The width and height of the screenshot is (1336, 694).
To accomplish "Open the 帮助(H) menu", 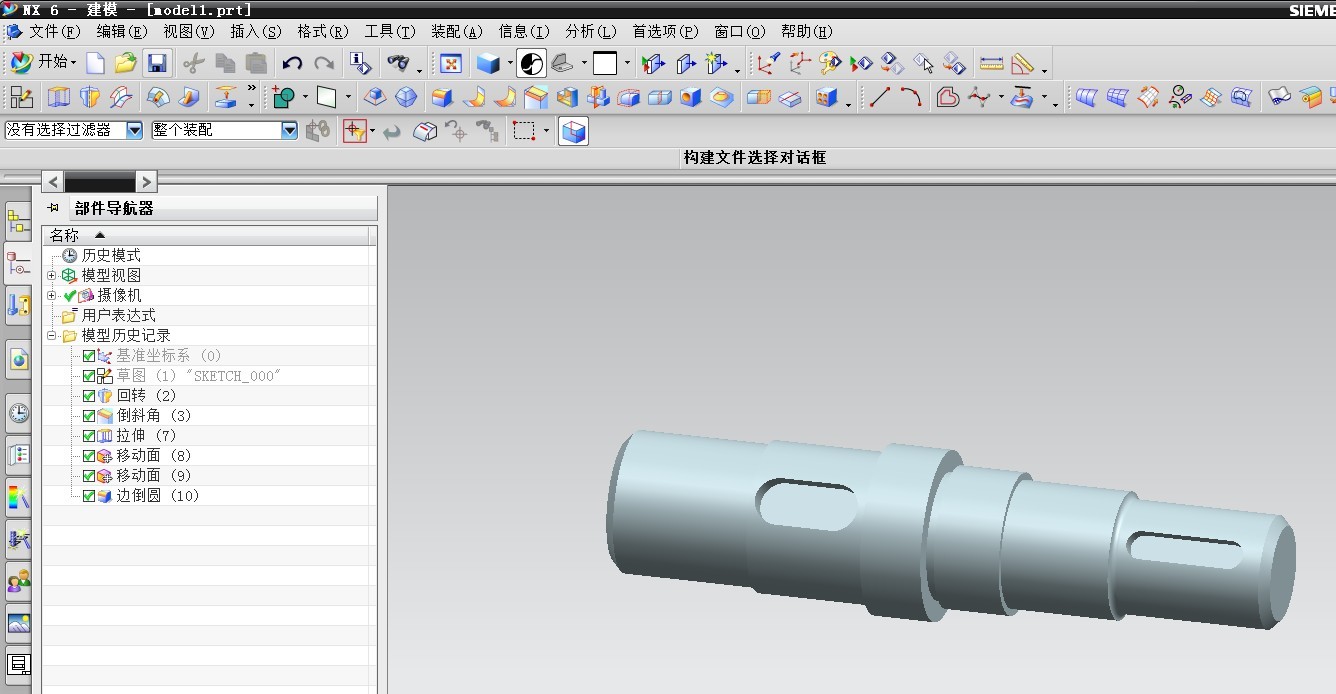I will [807, 32].
